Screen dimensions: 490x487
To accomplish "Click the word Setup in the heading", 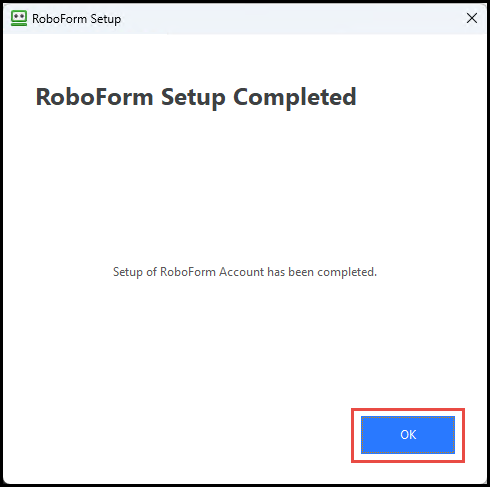I will click(193, 98).
